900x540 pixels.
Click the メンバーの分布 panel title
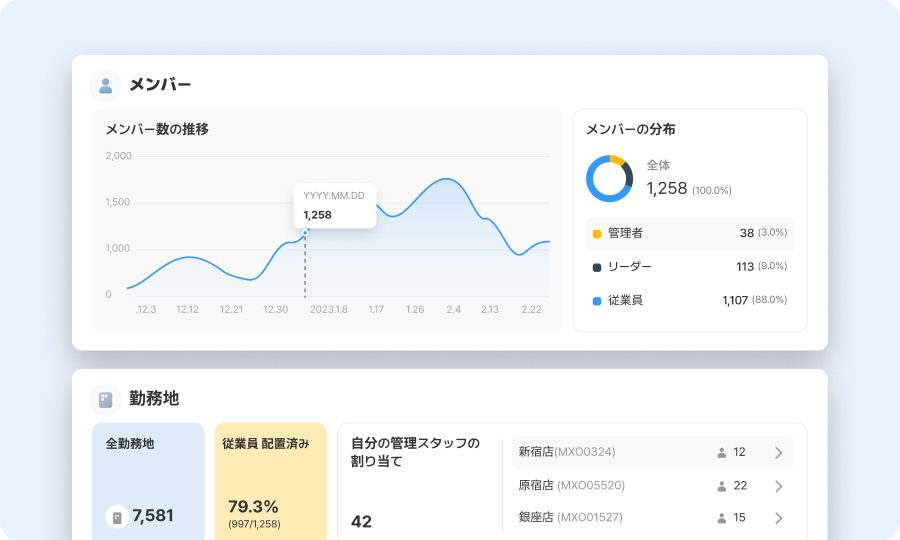[630, 129]
